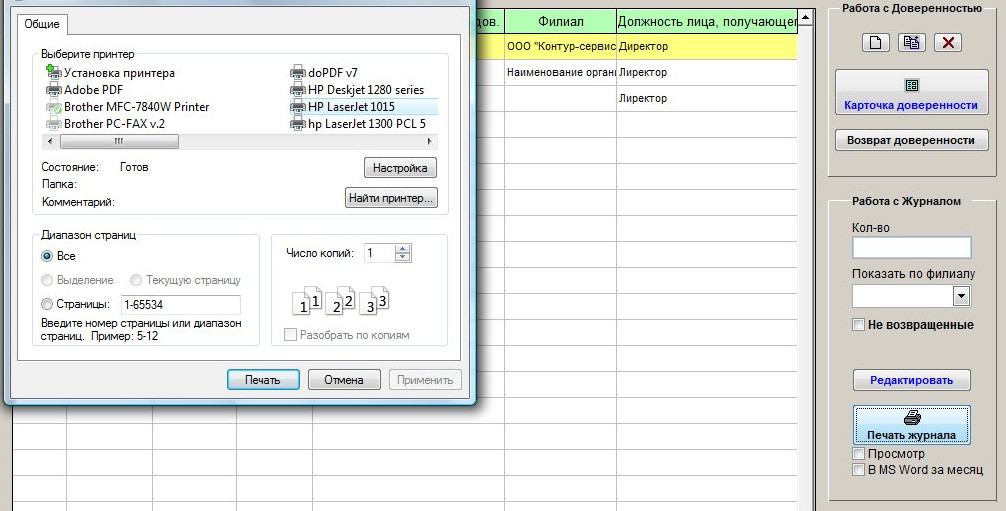This screenshot has height=511, width=1006.
Task: Open Карточка доверенности card button
Action: (911, 92)
